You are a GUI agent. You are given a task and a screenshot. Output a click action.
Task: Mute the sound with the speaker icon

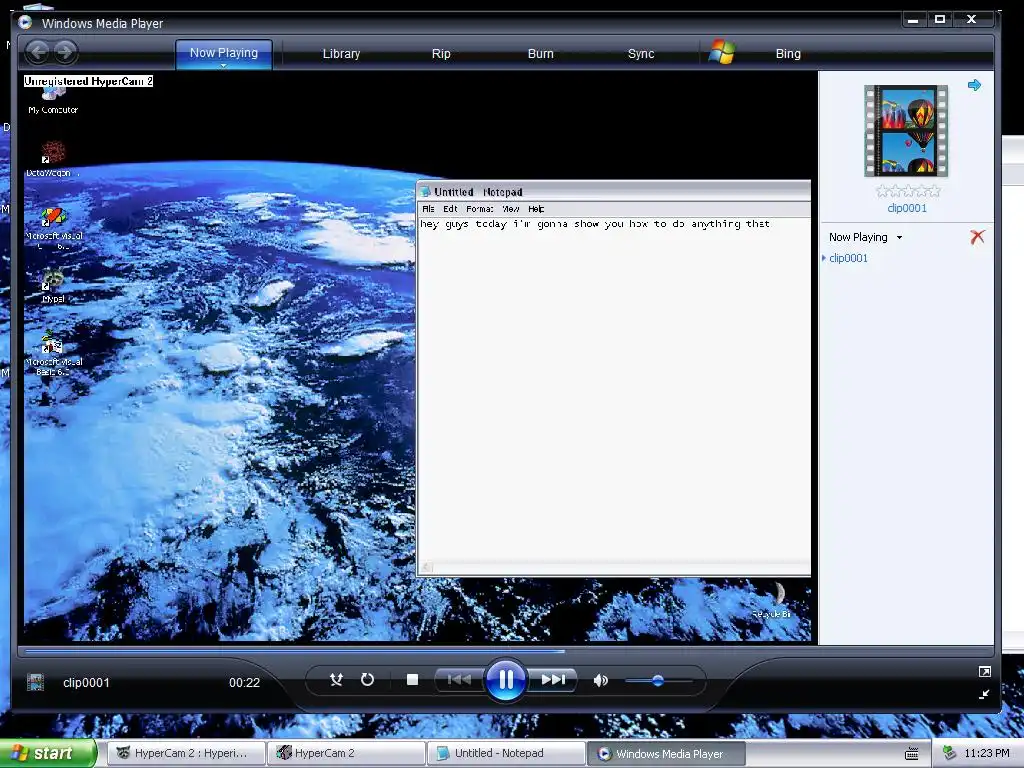[x=600, y=680]
